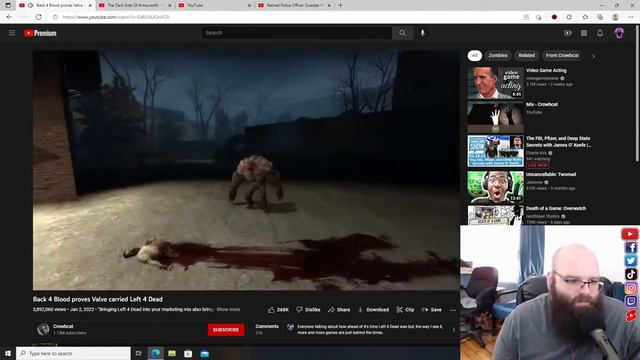Click the YouTube search input field
This screenshot has height=360, width=640.
click(297, 33)
